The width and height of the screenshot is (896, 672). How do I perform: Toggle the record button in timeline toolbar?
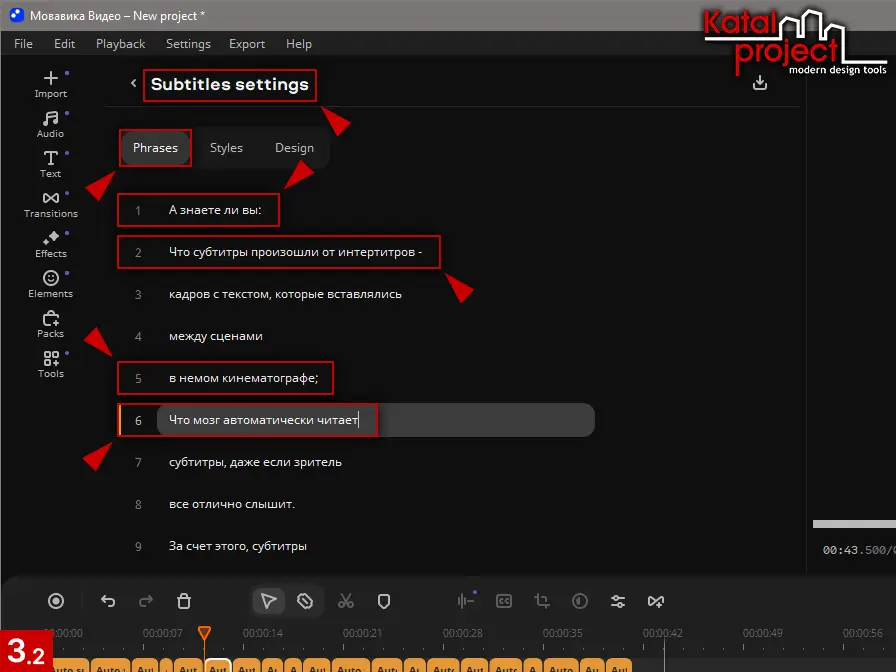(x=56, y=601)
